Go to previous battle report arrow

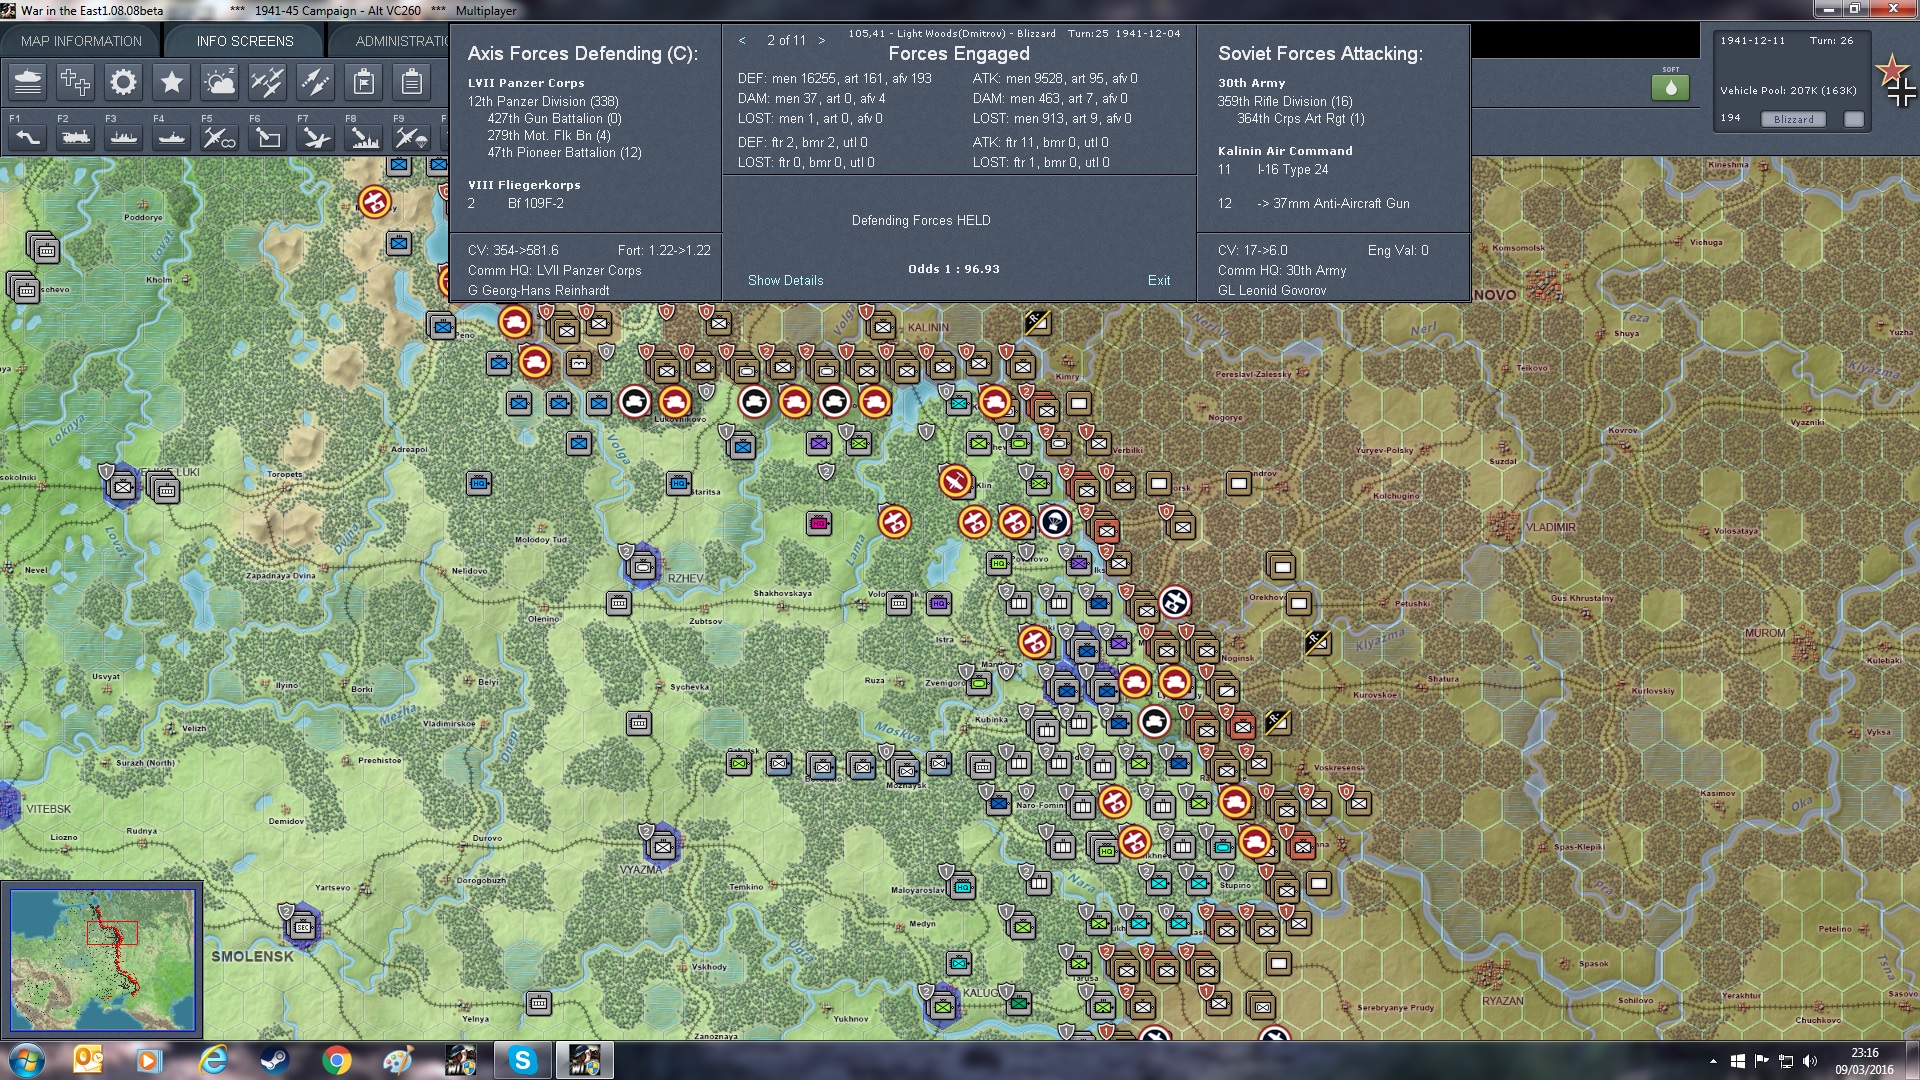(x=742, y=41)
